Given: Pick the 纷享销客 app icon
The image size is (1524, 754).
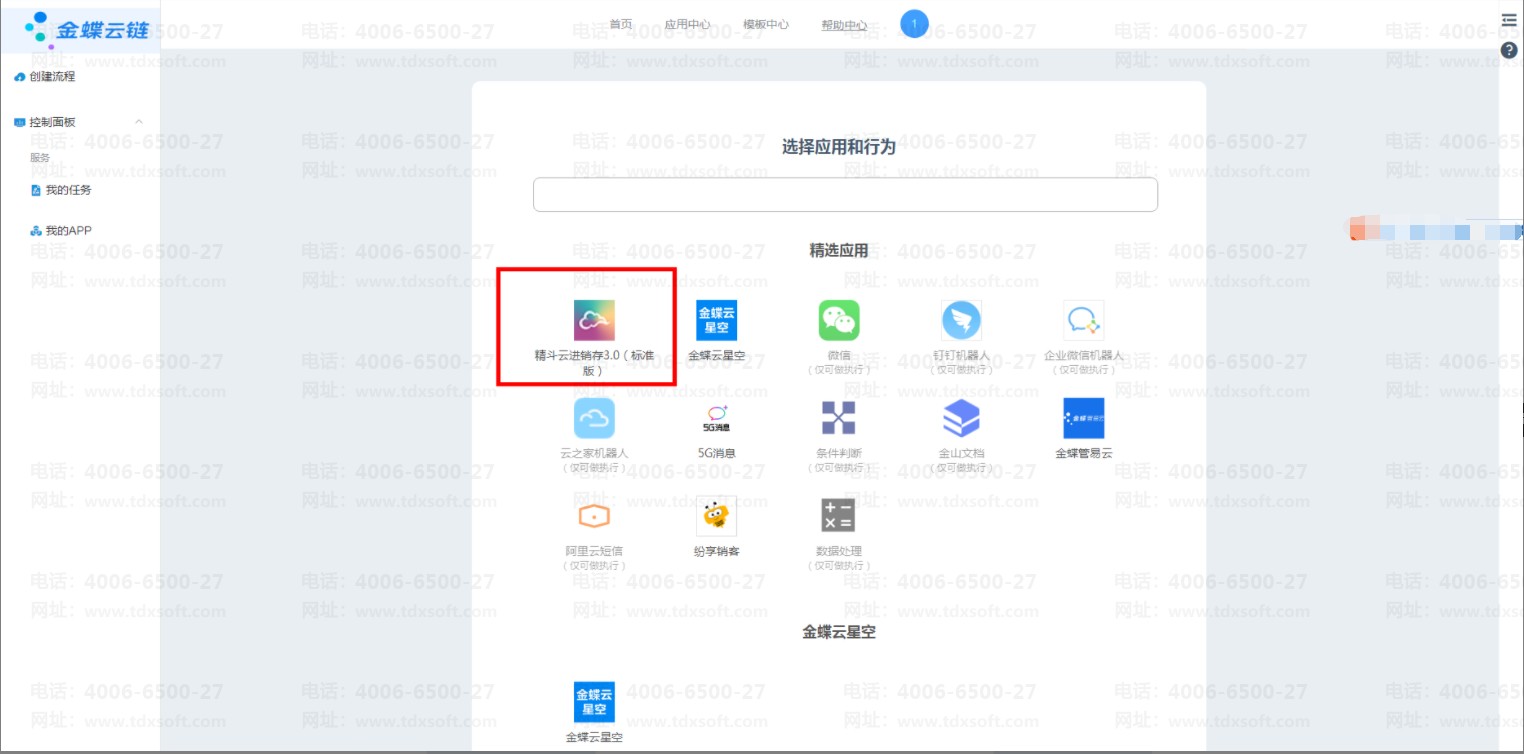Looking at the screenshot, I should tap(716, 516).
